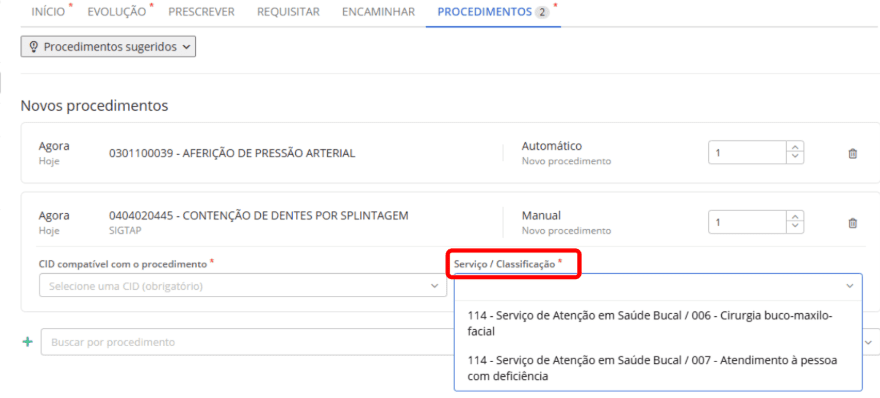Delete the Contenção de Dentes por Splintagem procedure
This screenshot has height=398, width=880.
[x=852, y=223]
